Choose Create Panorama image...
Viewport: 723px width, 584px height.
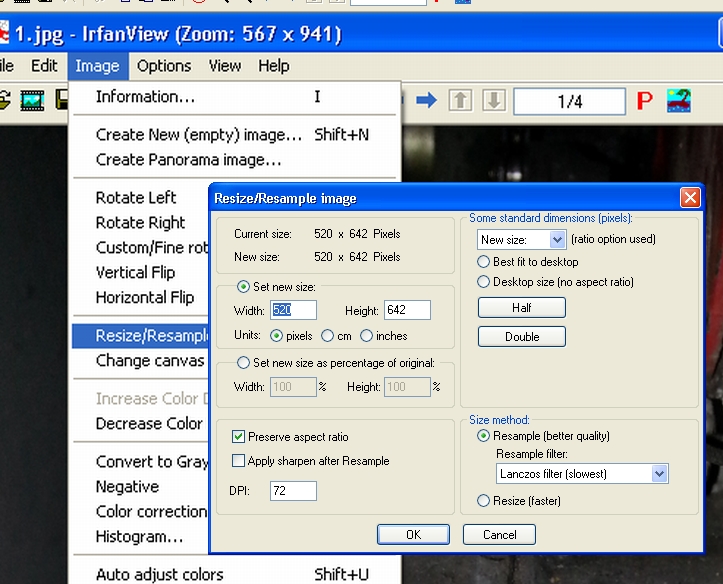(234, 160)
